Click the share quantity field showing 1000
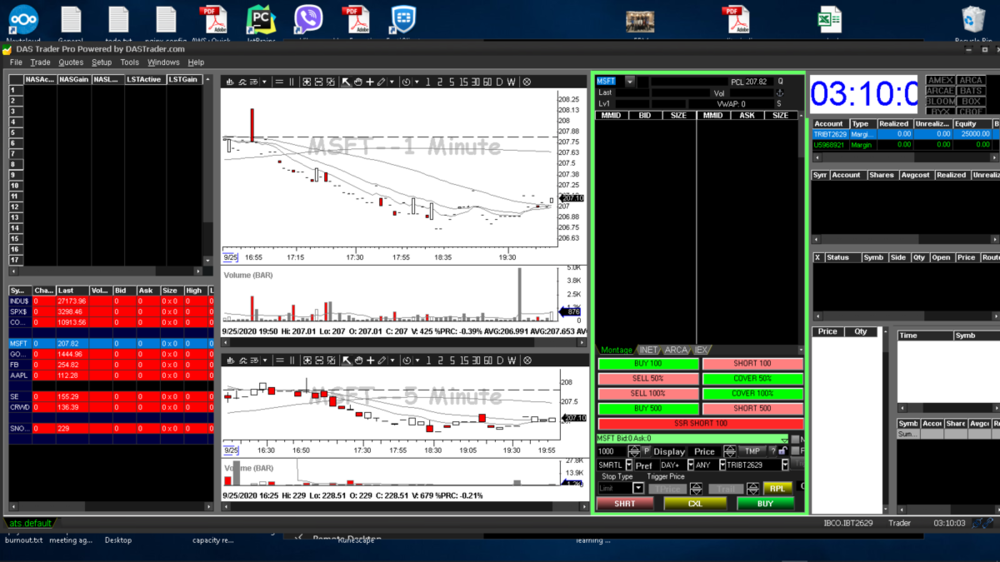The width and height of the screenshot is (1000, 562). 609,452
